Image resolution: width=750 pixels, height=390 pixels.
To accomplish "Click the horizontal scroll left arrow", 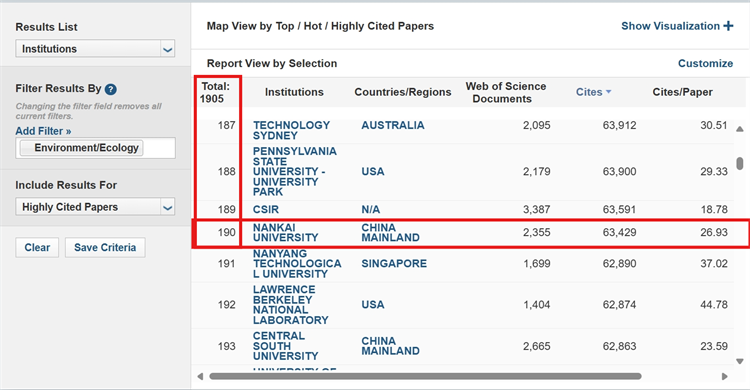I will tap(200, 377).
